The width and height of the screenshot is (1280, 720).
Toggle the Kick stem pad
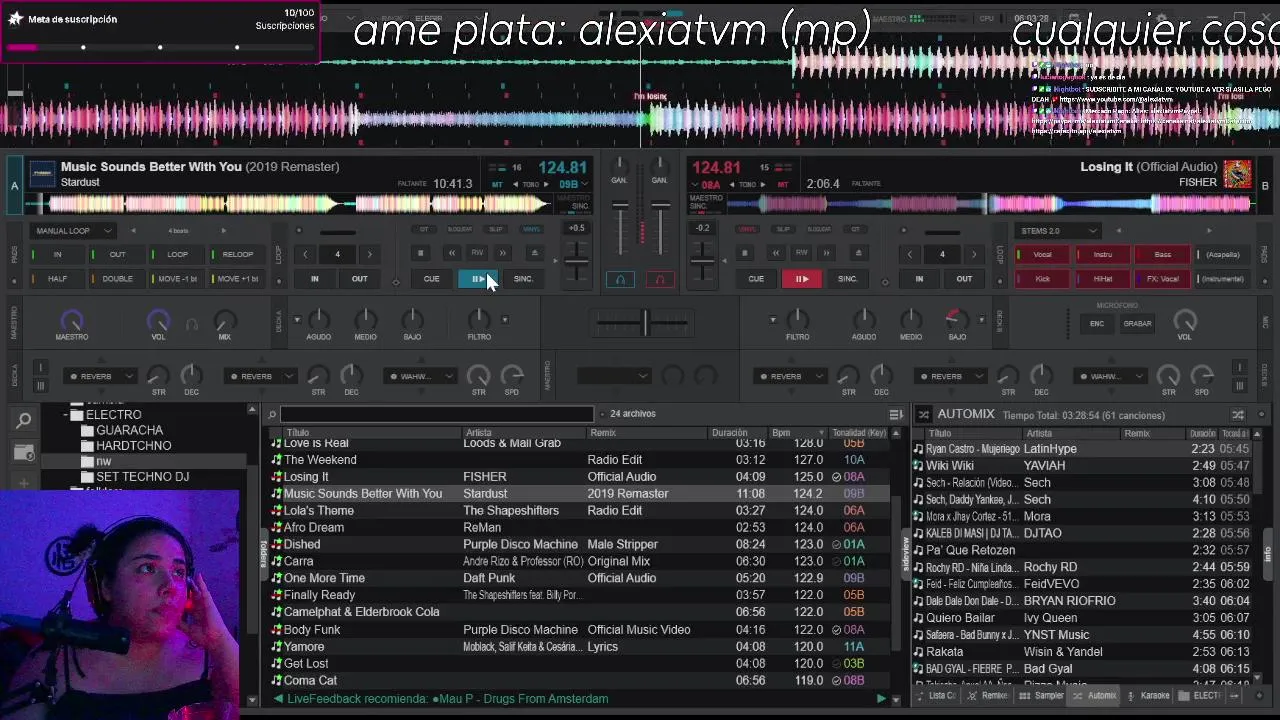(x=1042, y=279)
